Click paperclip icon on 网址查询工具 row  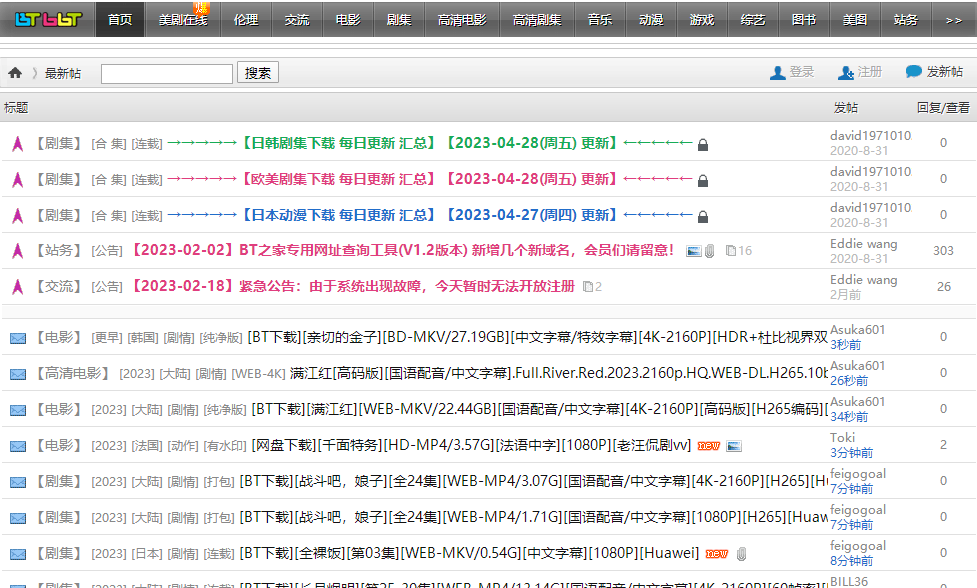[x=709, y=251]
